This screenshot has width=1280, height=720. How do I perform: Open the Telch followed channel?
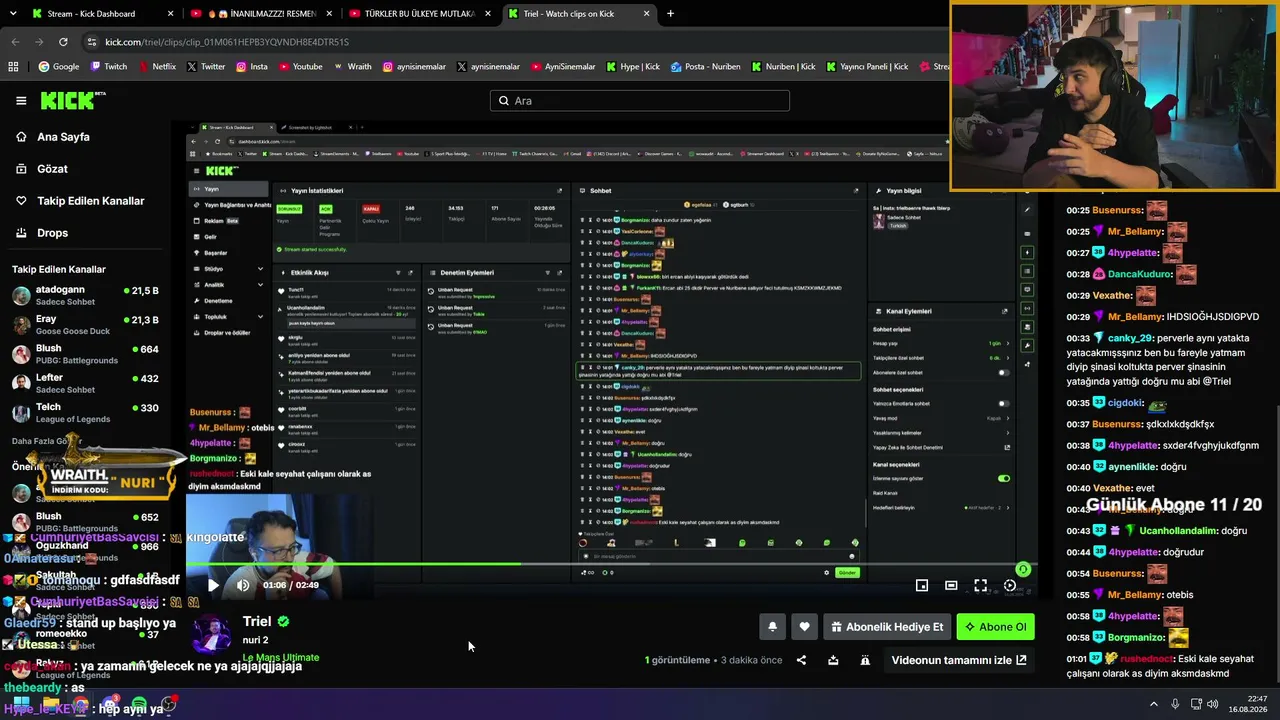[x=86, y=413]
